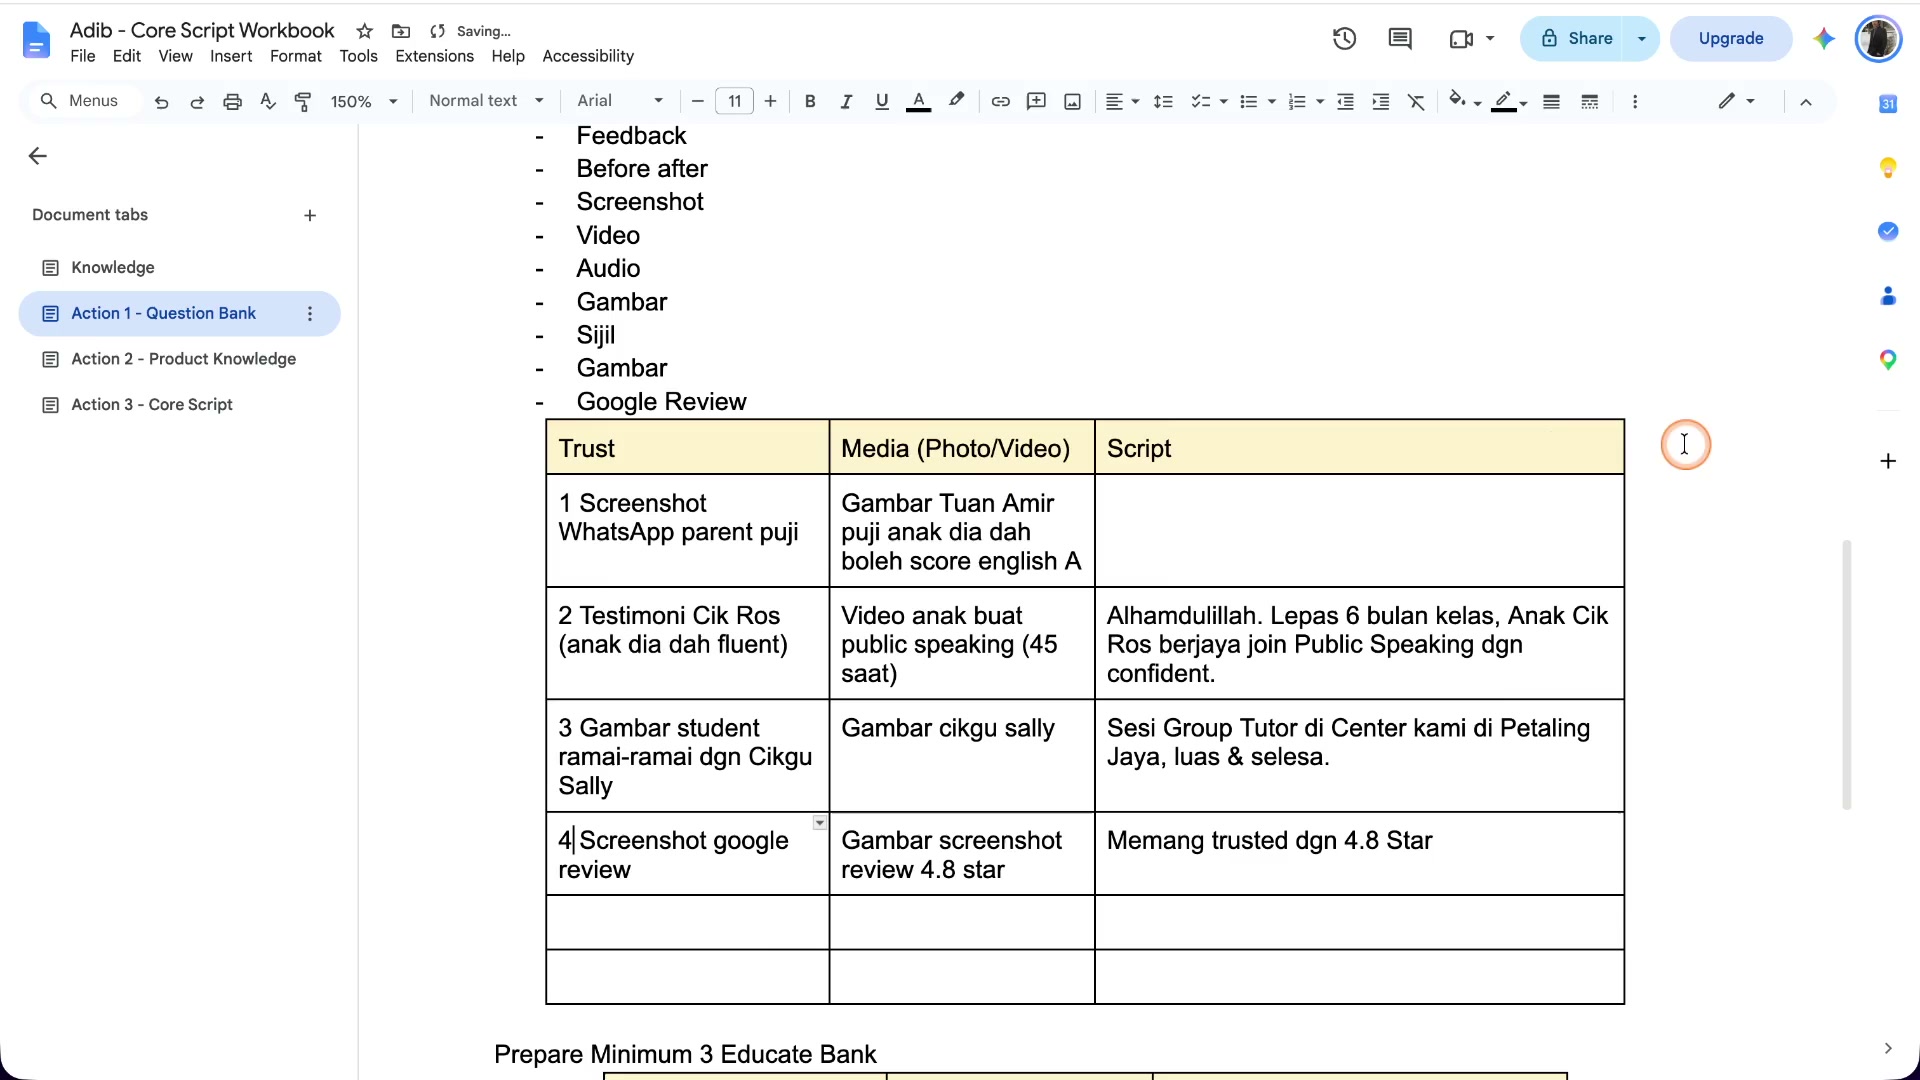
Task: Click the Upgrade button
Action: tap(1731, 39)
